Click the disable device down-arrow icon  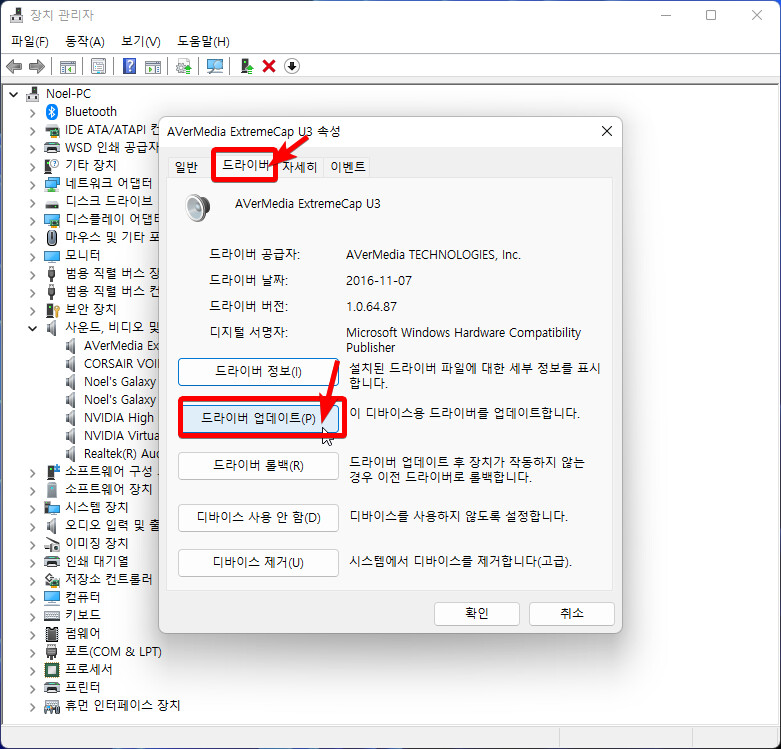click(292, 66)
